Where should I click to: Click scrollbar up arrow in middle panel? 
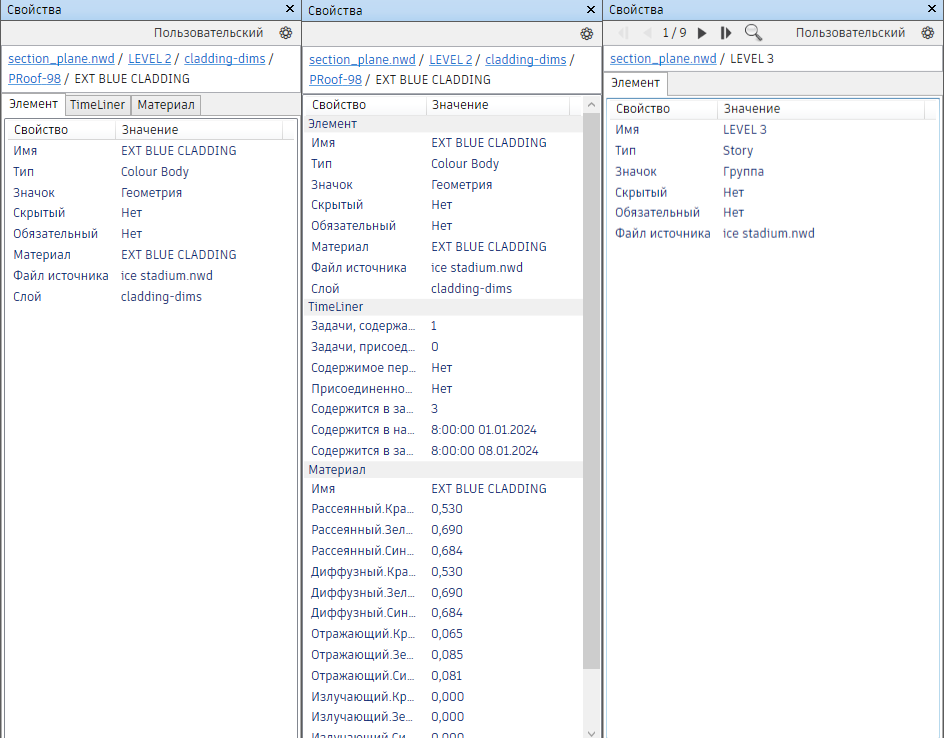click(591, 105)
